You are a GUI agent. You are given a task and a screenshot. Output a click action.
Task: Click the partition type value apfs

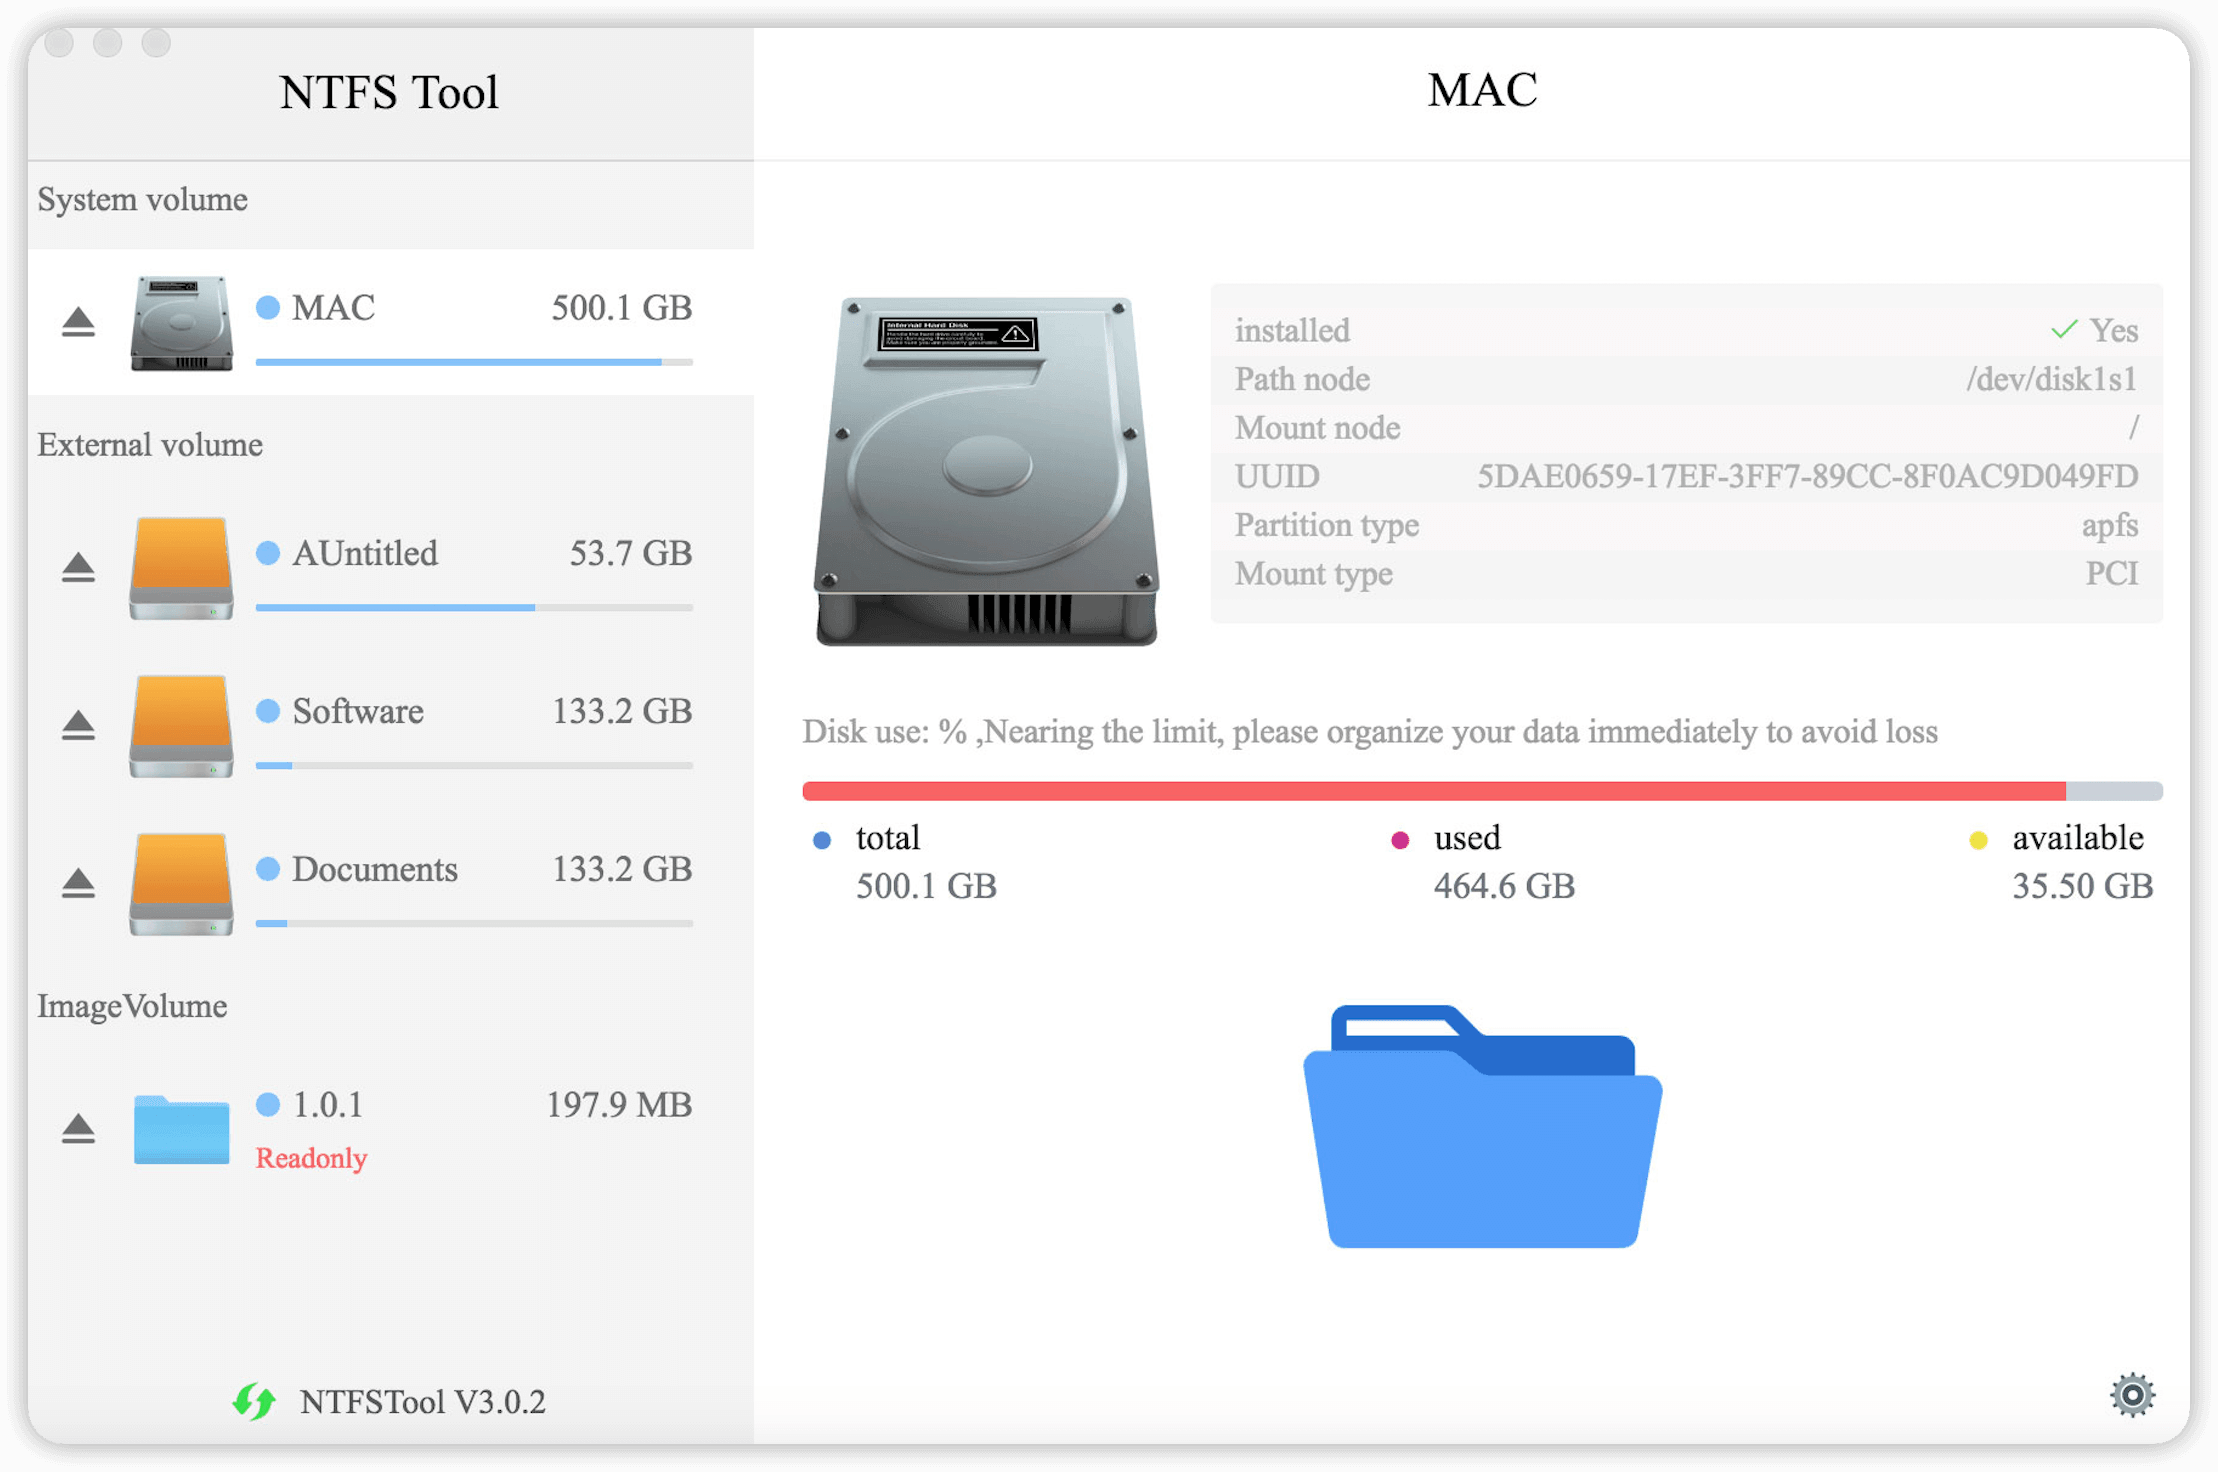(x=2110, y=525)
